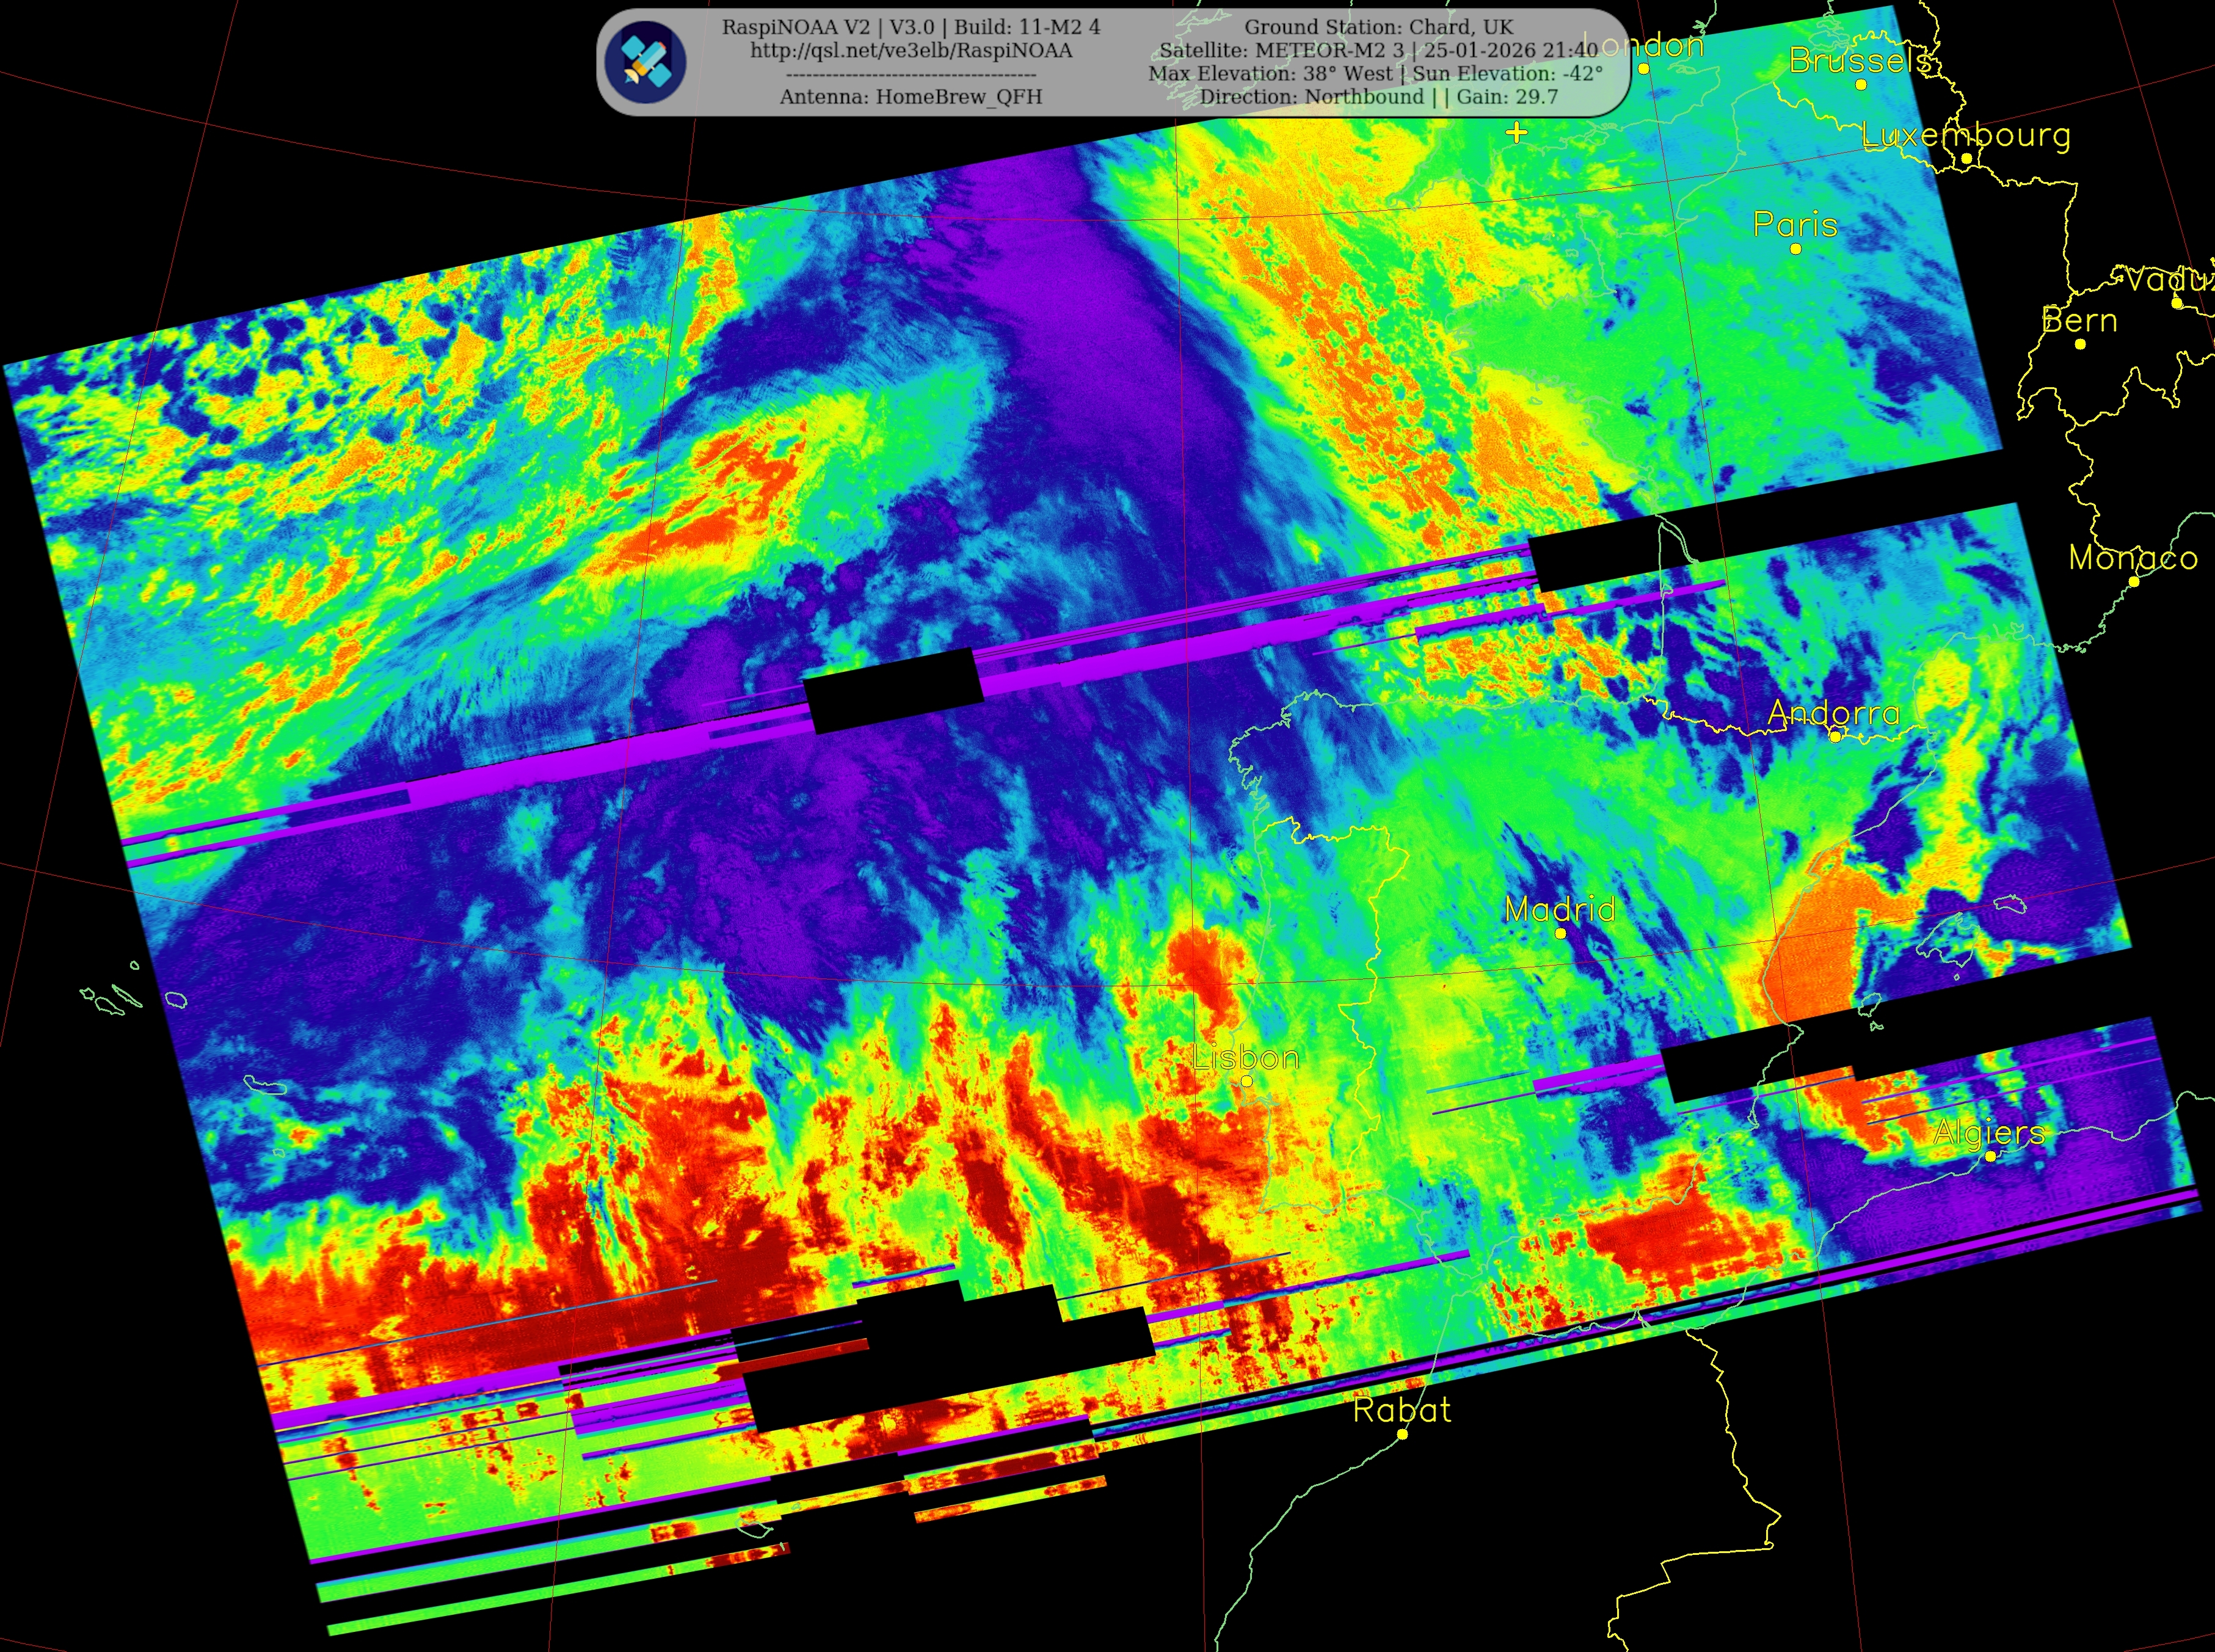Viewport: 2215px width, 1652px height.
Task: Click the Rabat city dot marker
Action: click(x=1402, y=1434)
